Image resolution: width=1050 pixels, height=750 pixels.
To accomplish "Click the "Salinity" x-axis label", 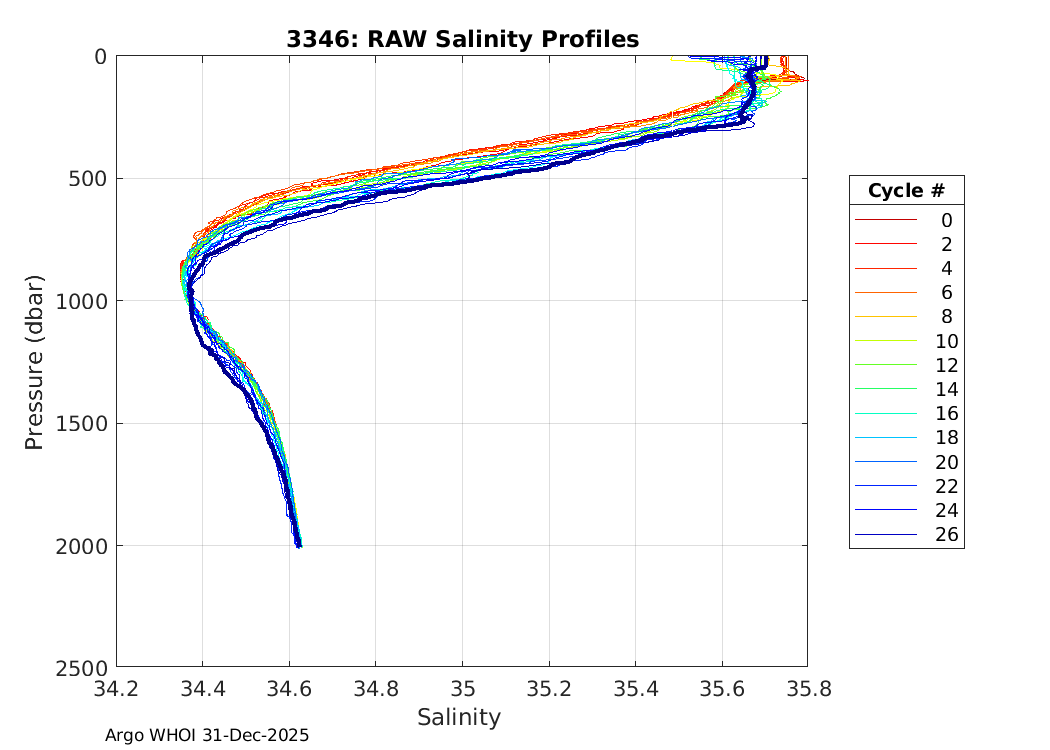I will 459,717.
